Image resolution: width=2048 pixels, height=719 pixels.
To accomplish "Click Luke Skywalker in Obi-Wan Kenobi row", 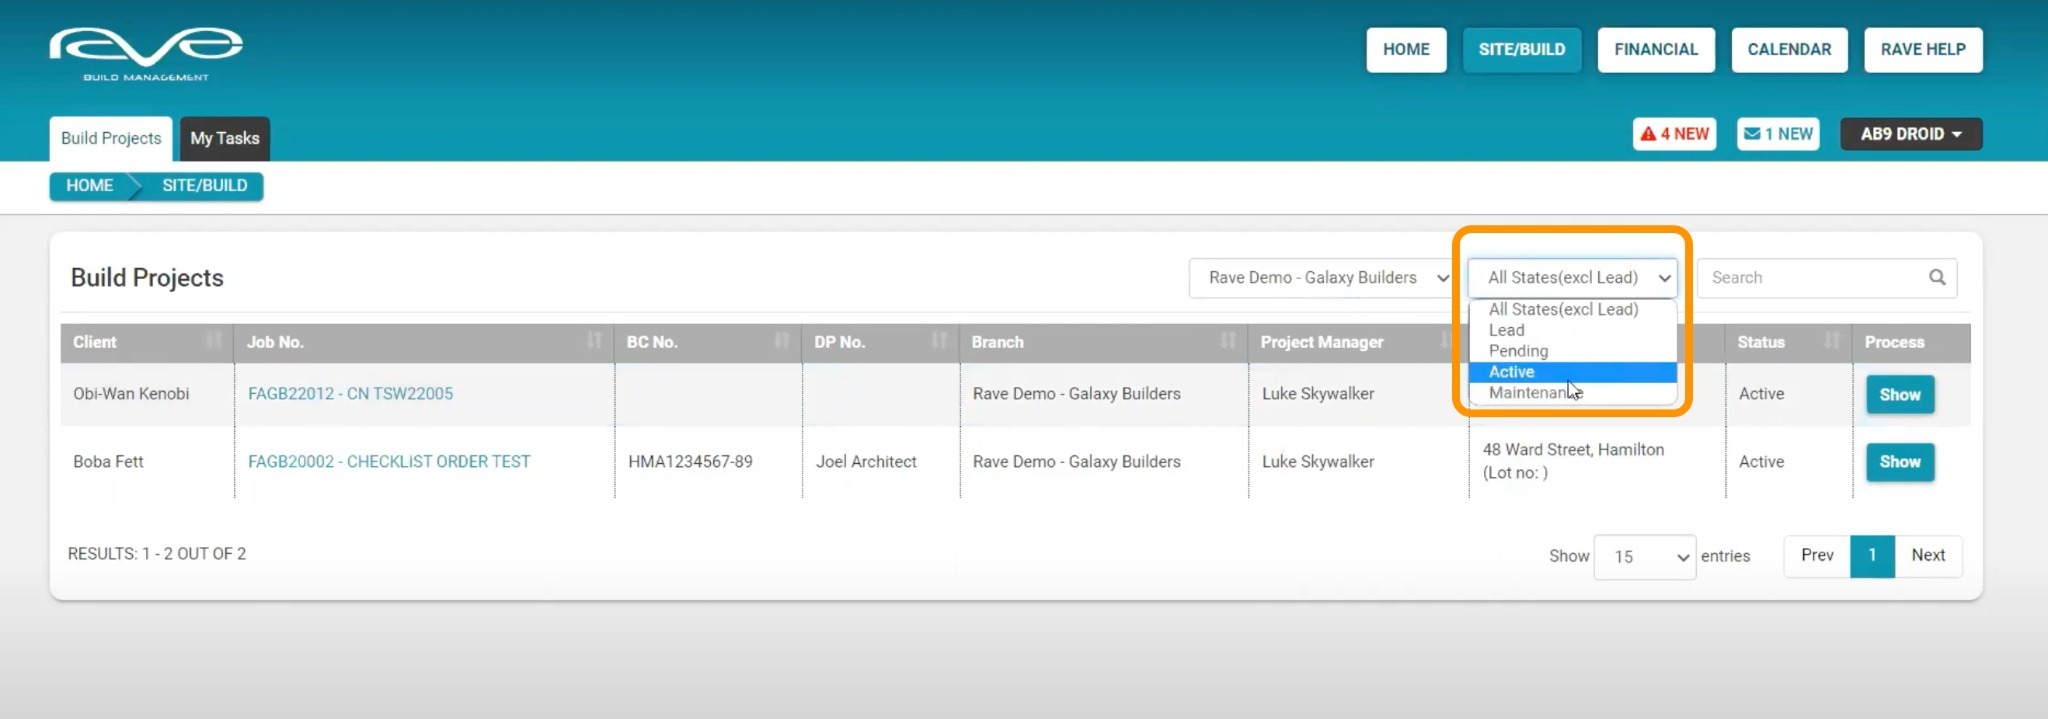I will [x=1318, y=394].
